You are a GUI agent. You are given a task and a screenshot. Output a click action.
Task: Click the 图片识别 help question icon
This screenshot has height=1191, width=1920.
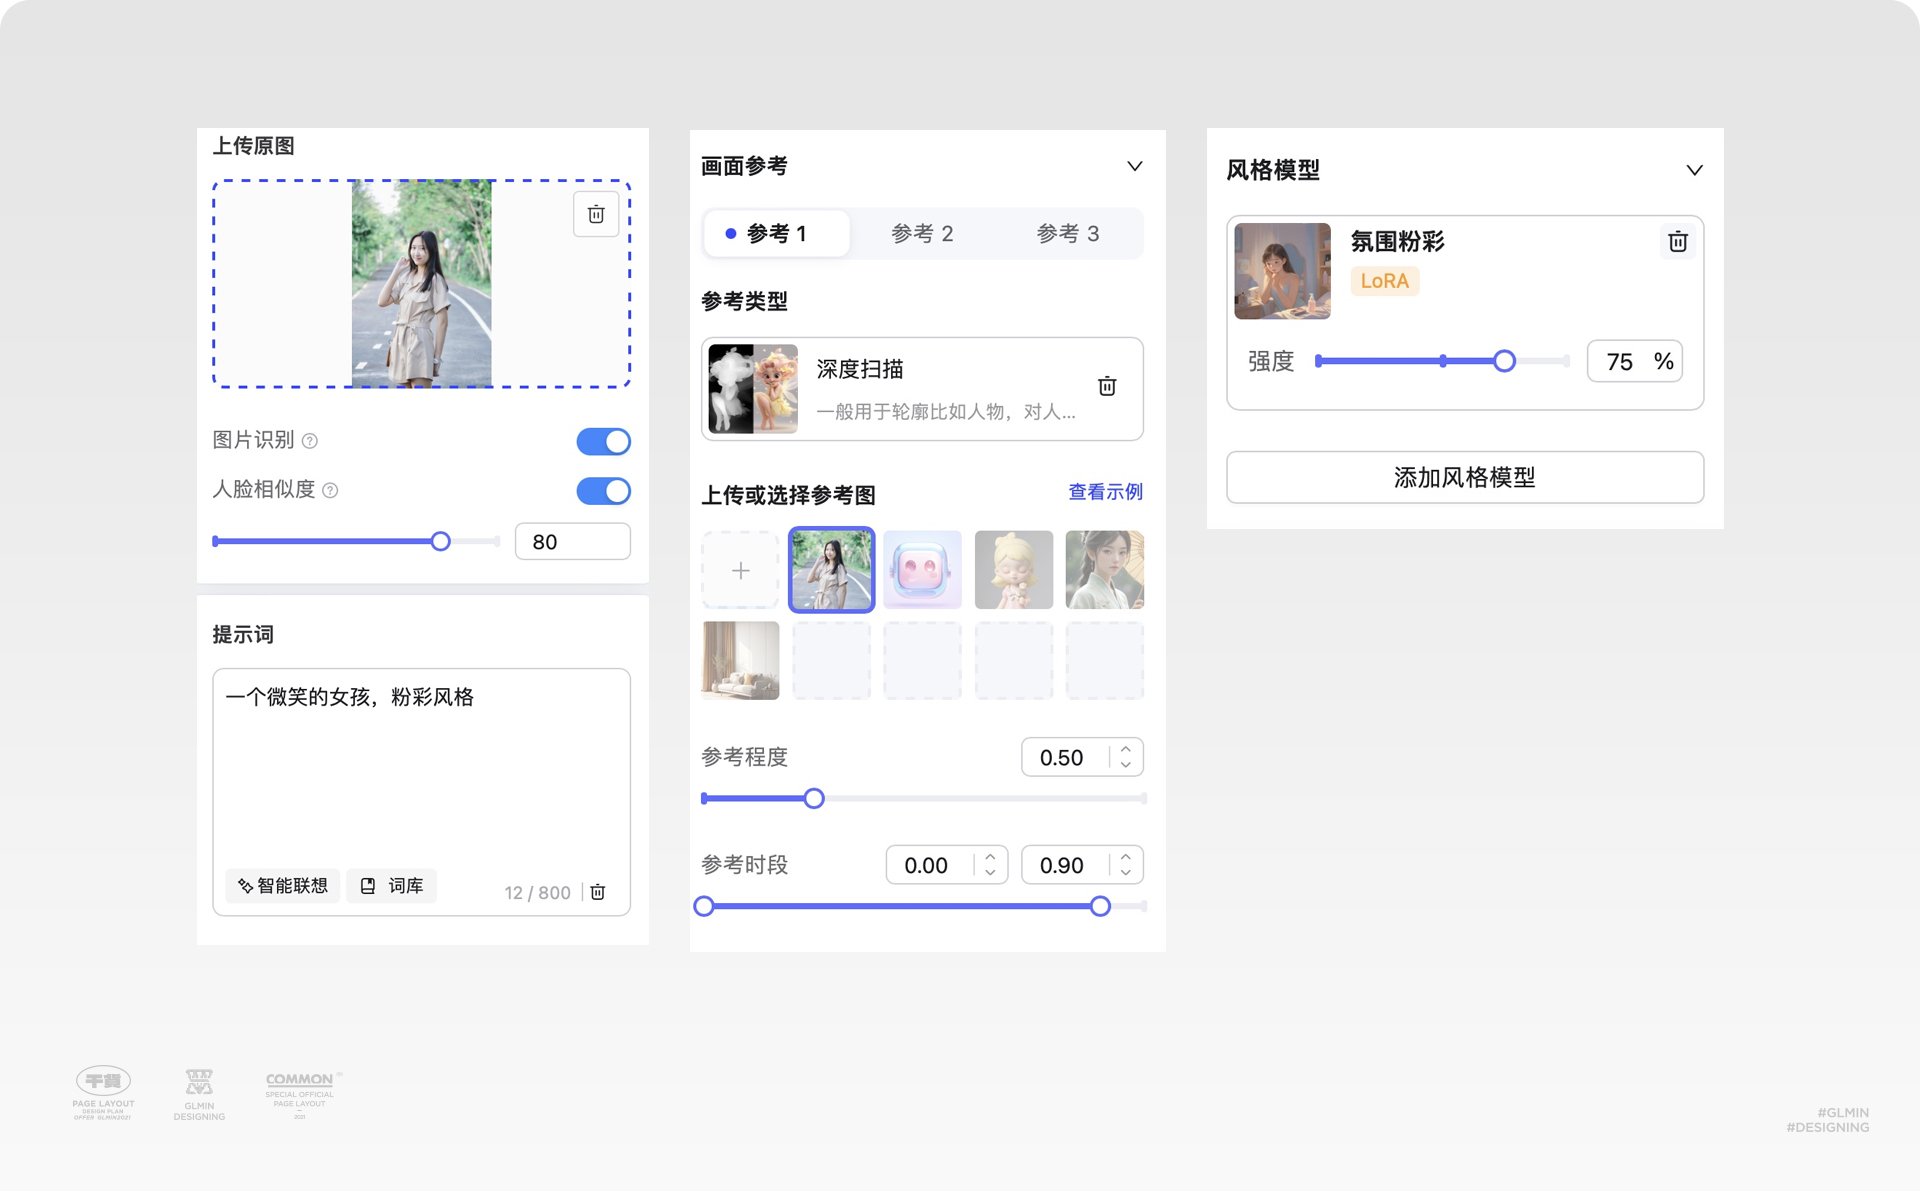pyautogui.click(x=310, y=441)
